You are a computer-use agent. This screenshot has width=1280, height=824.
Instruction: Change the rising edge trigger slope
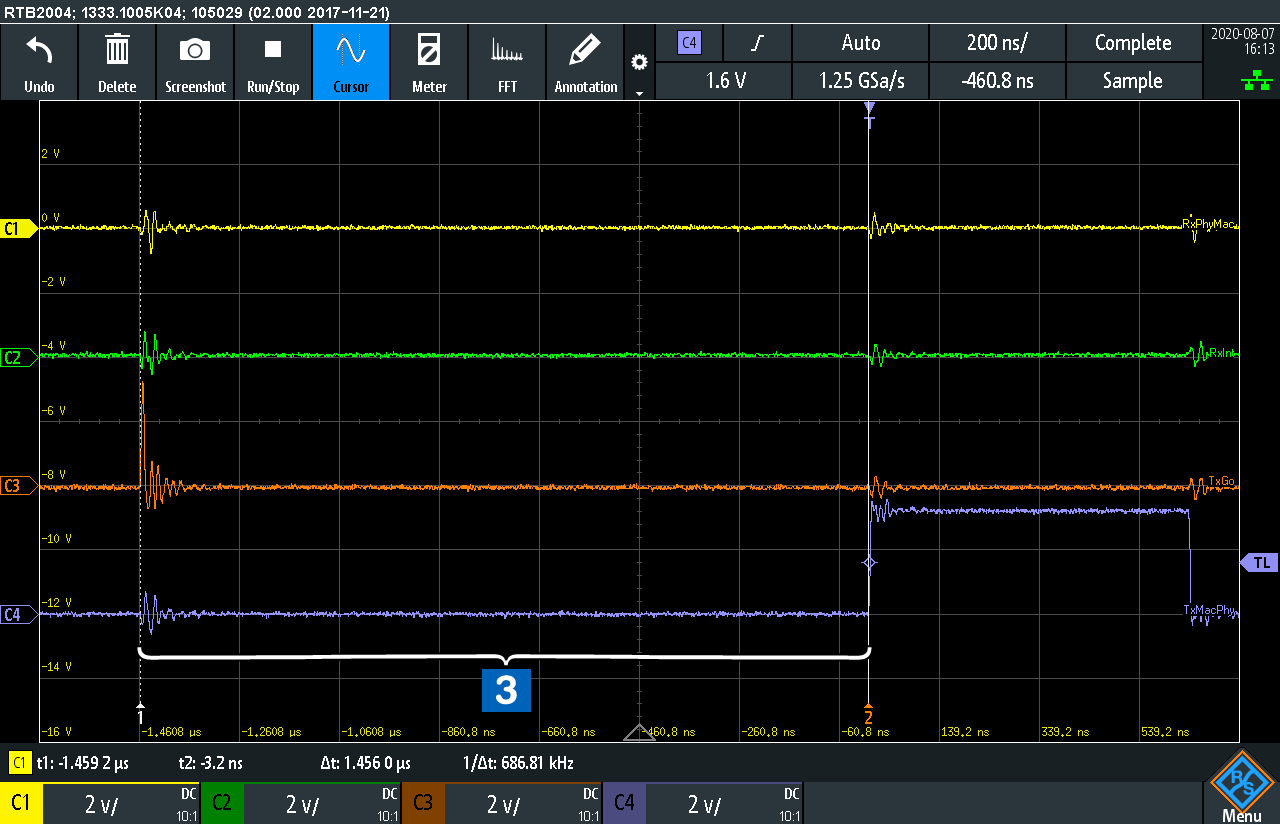pyautogui.click(x=758, y=43)
